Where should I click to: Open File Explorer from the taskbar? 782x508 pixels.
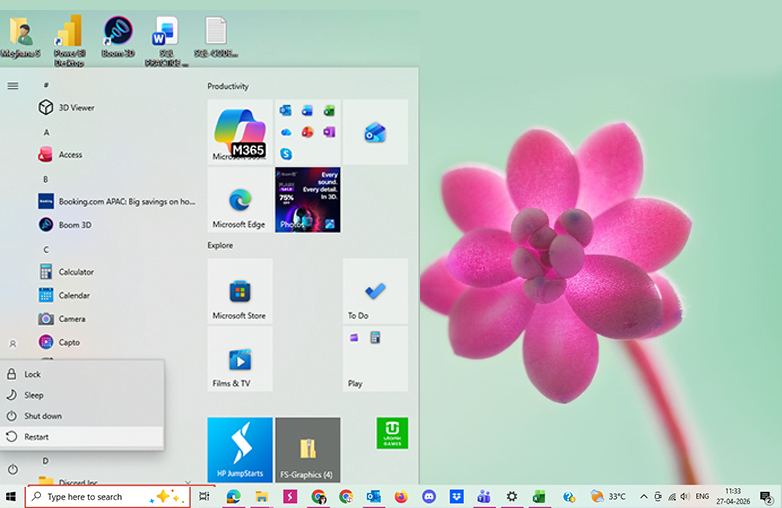pos(261,497)
